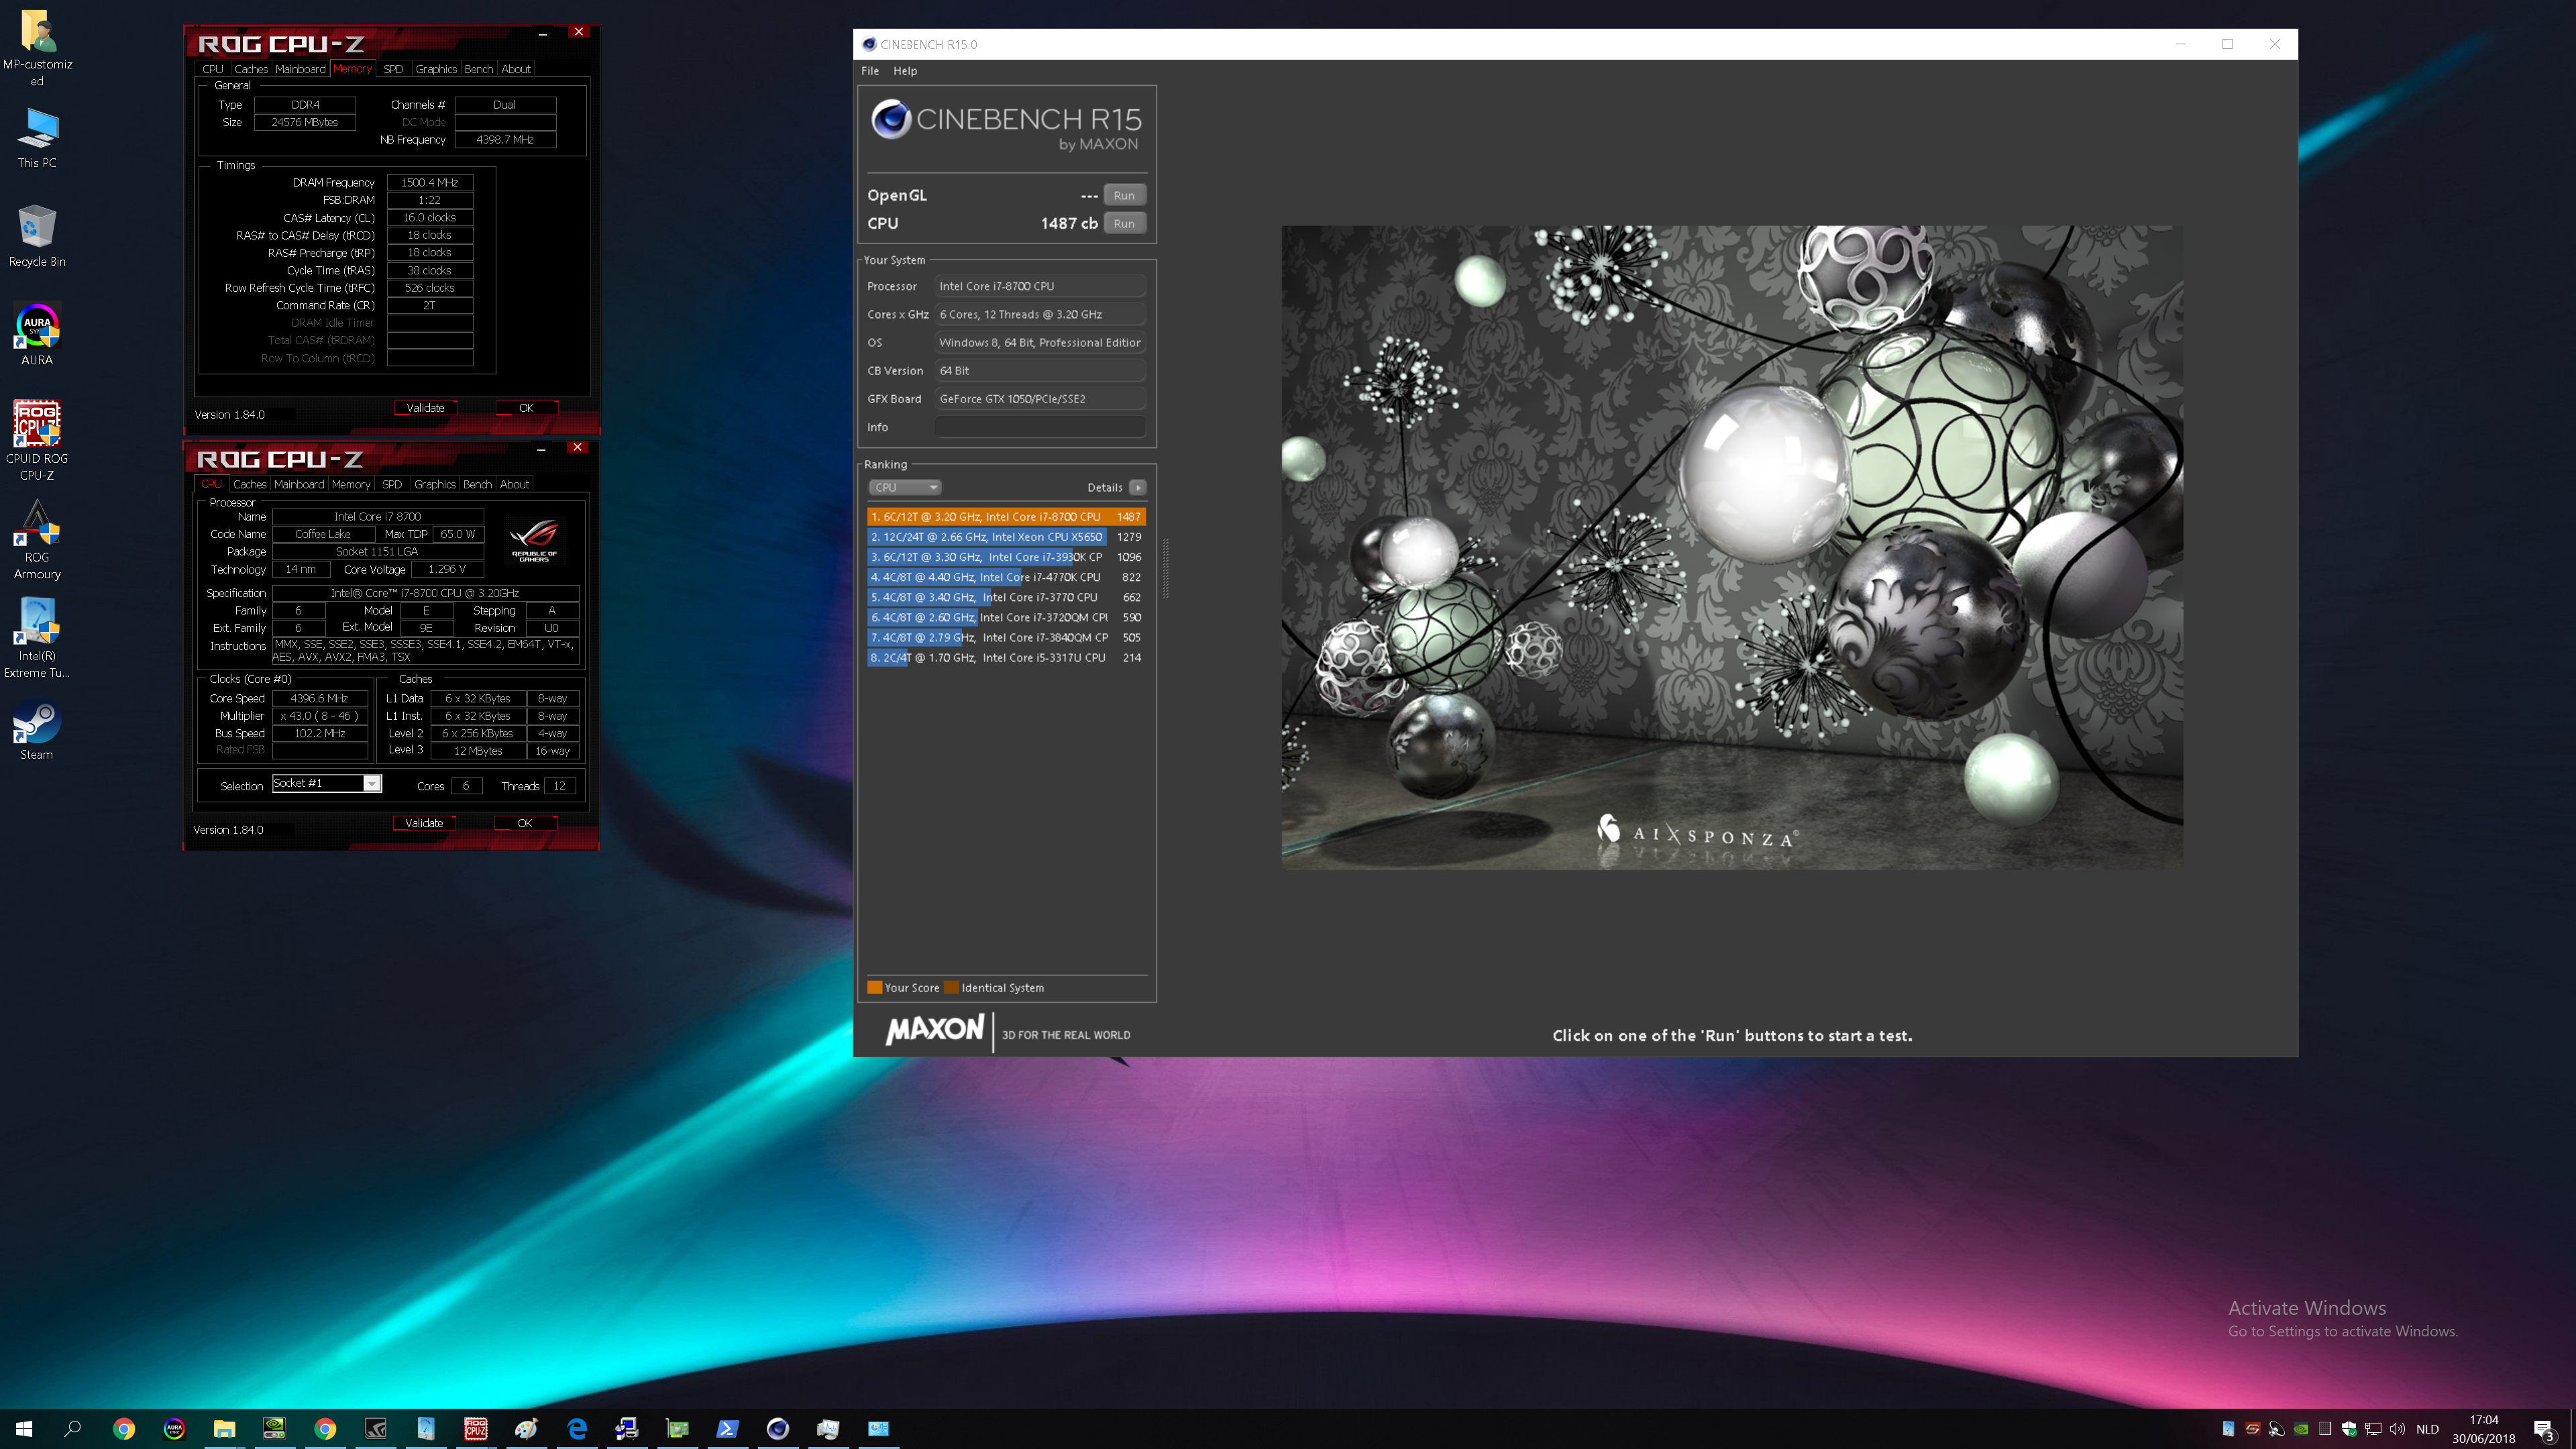Click DRAM Frequency value 1500.4 MHz
Viewport: 2576px width, 1449px height.
429,182
